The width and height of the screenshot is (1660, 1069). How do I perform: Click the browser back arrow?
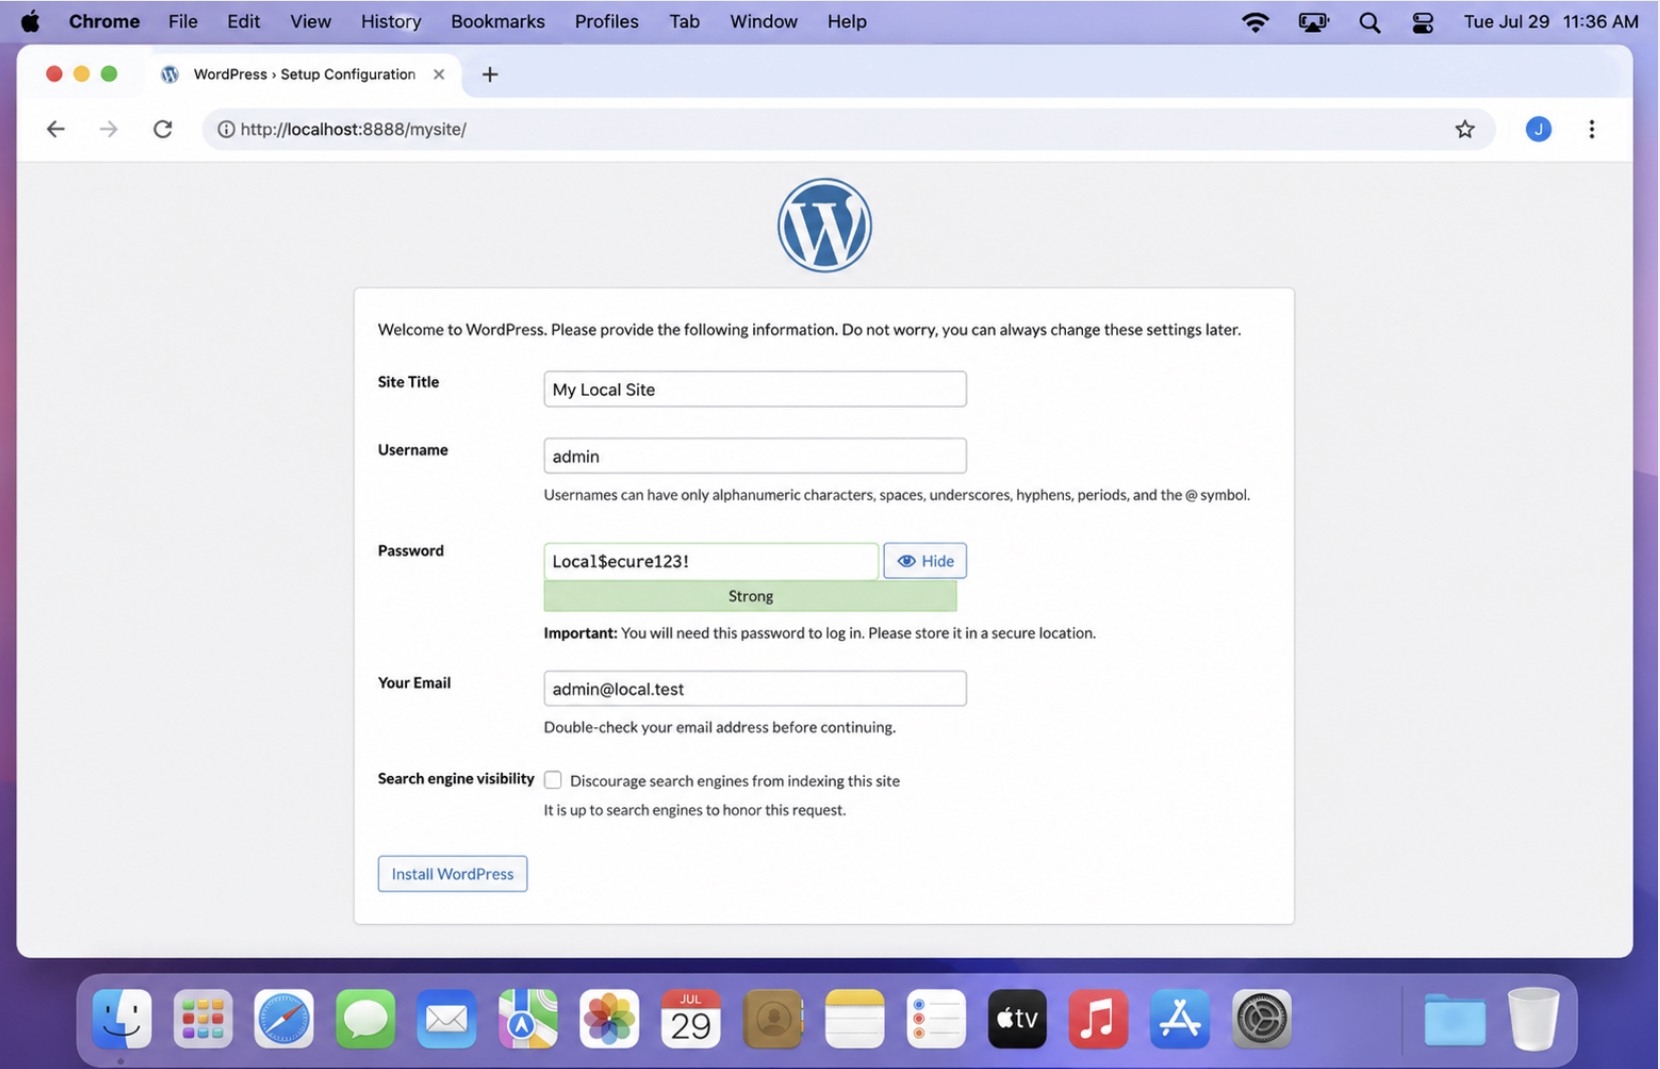coord(56,129)
